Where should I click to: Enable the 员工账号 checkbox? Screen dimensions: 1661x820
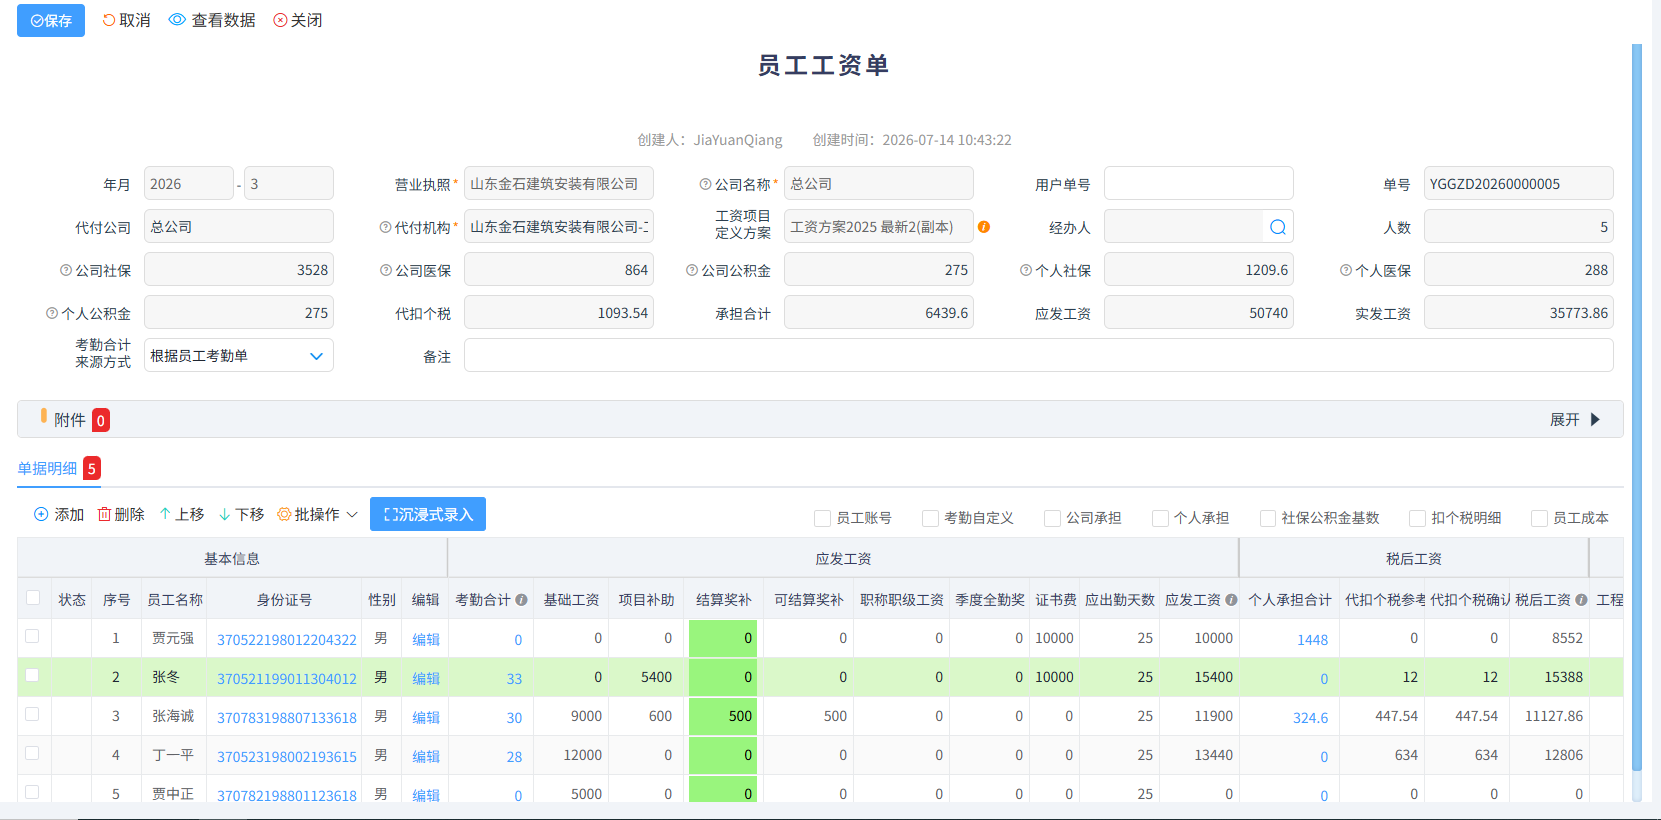pyautogui.click(x=822, y=518)
